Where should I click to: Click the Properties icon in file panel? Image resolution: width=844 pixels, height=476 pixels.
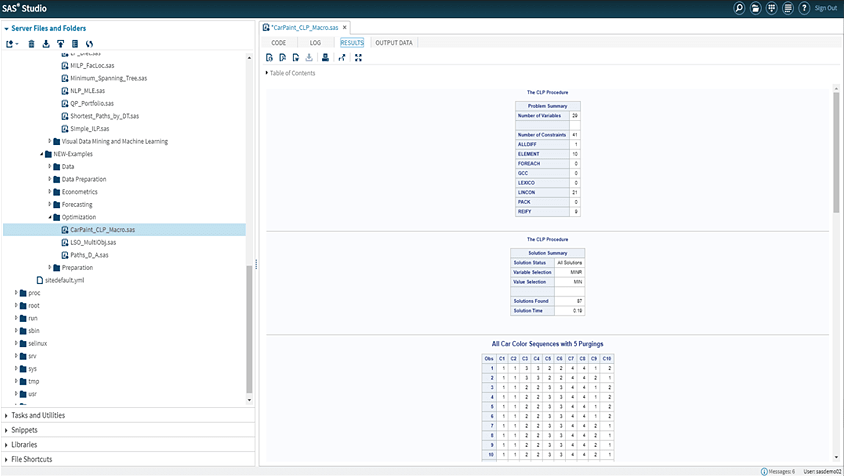75,44
